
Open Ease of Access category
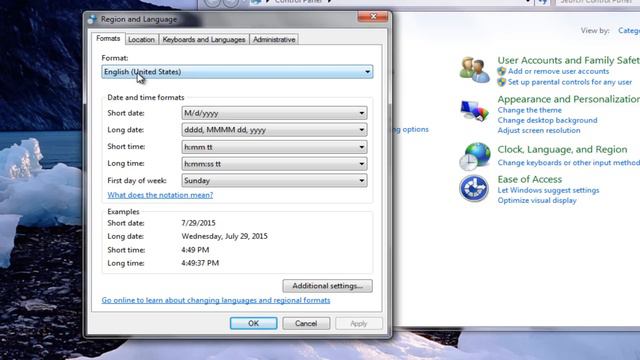tap(529, 179)
